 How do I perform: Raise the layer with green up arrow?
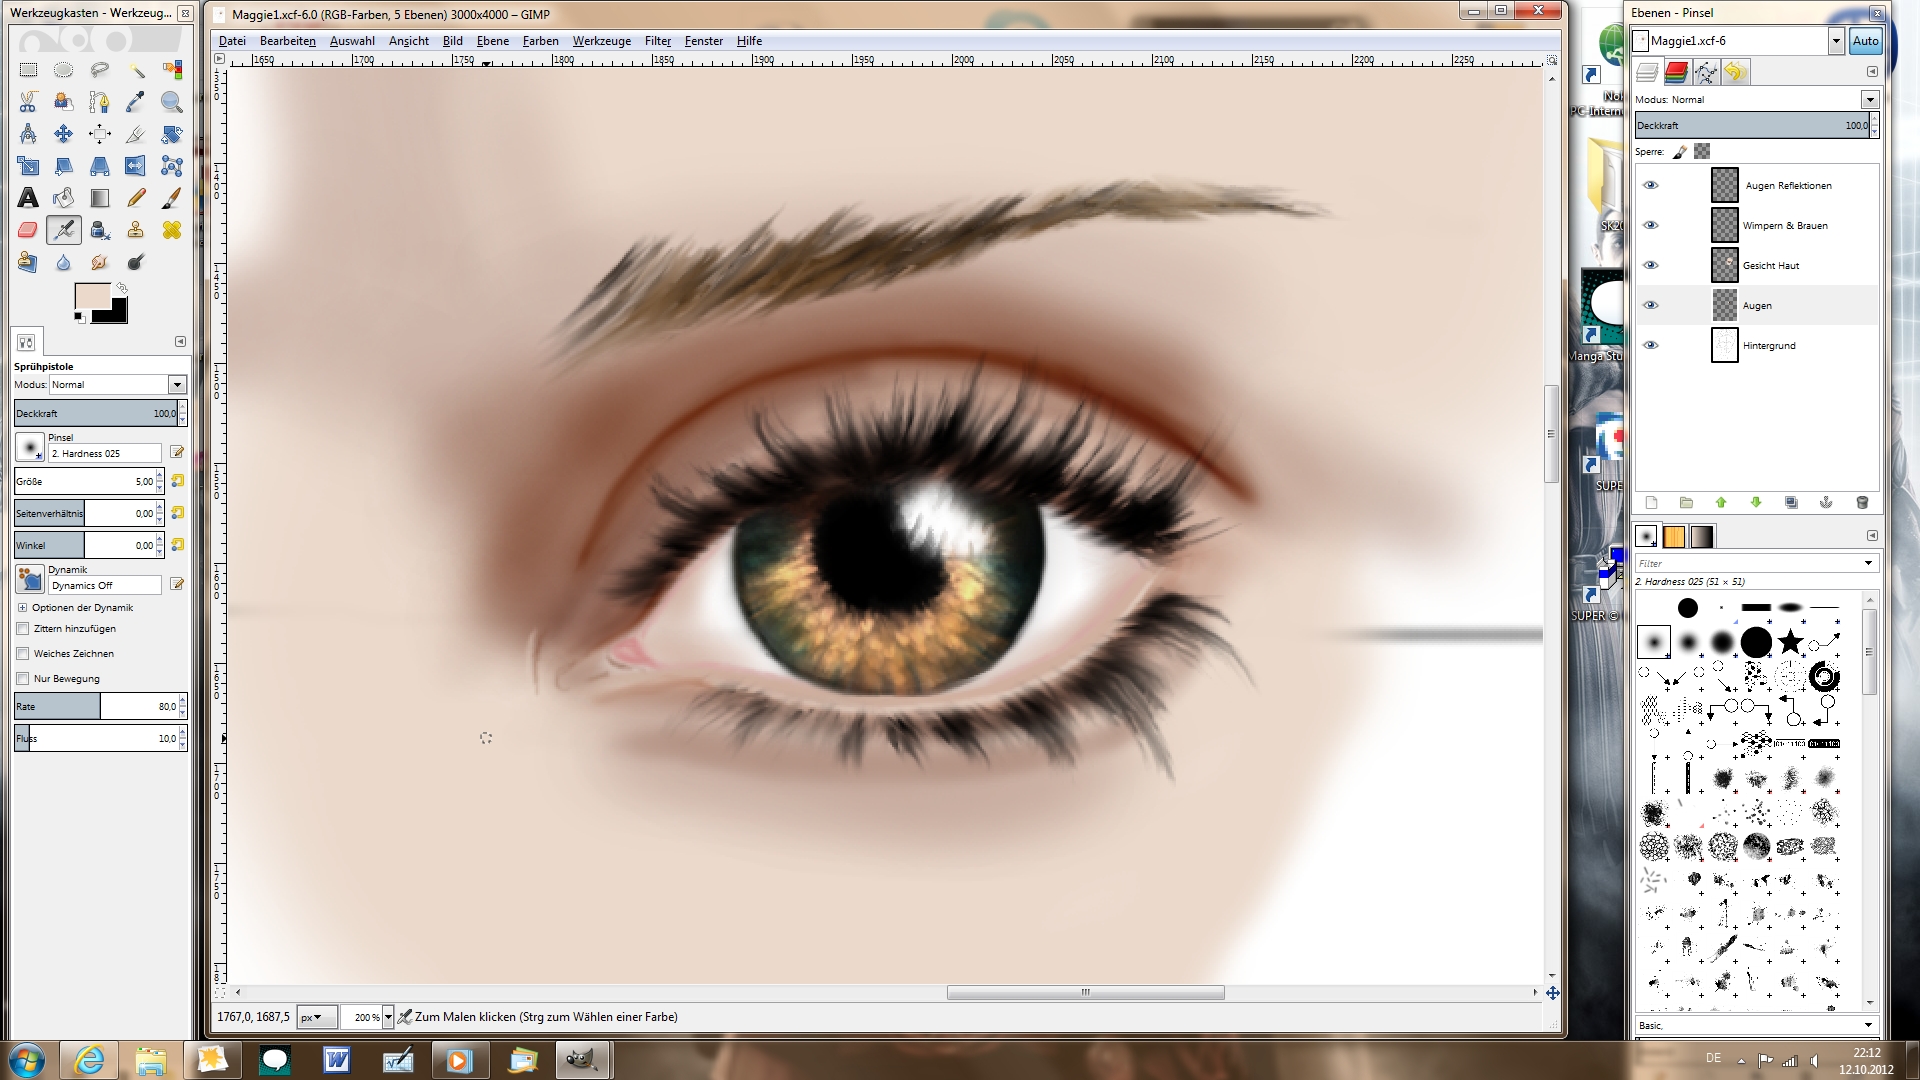click(1721, 503)
